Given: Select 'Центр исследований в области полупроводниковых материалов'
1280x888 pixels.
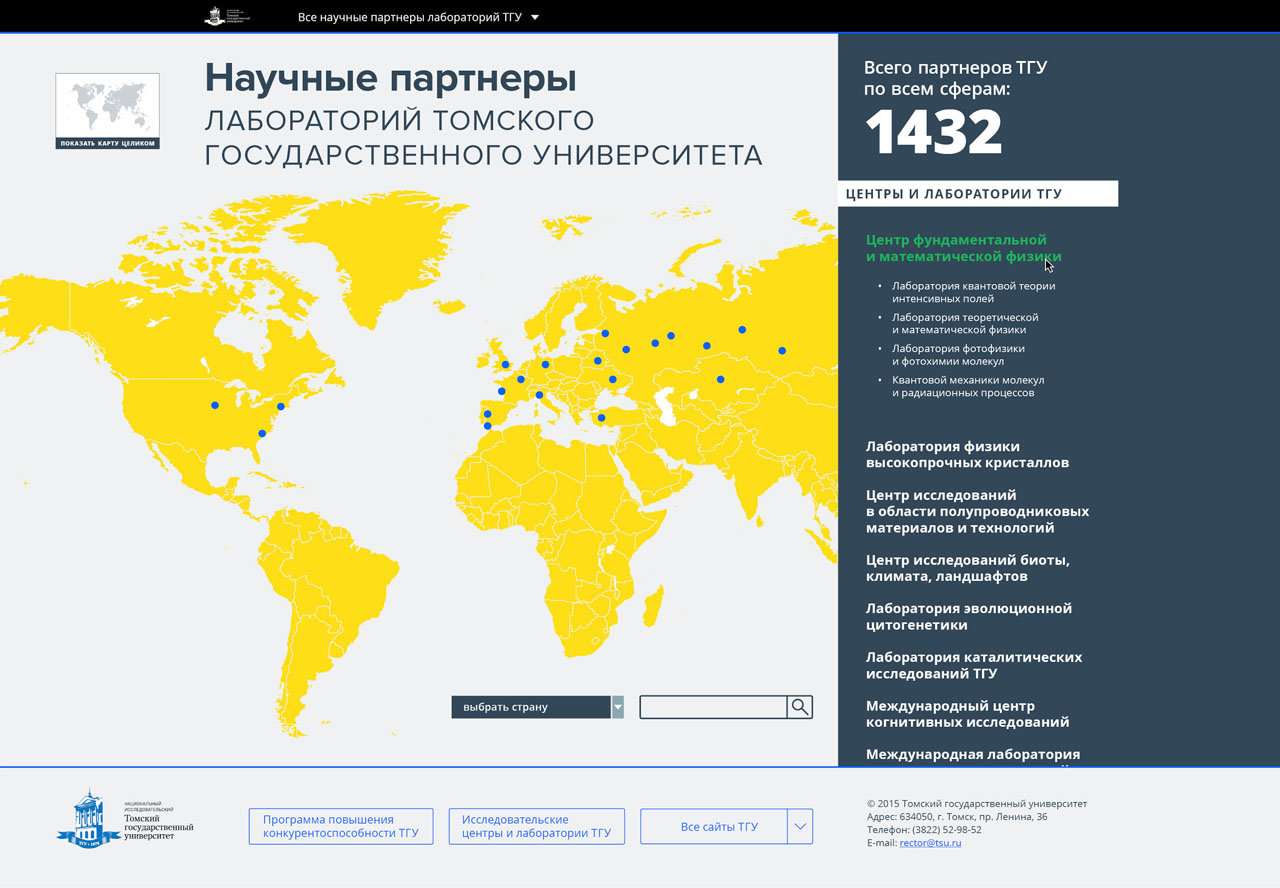Looking at the screenshot, I should (977, 511).
